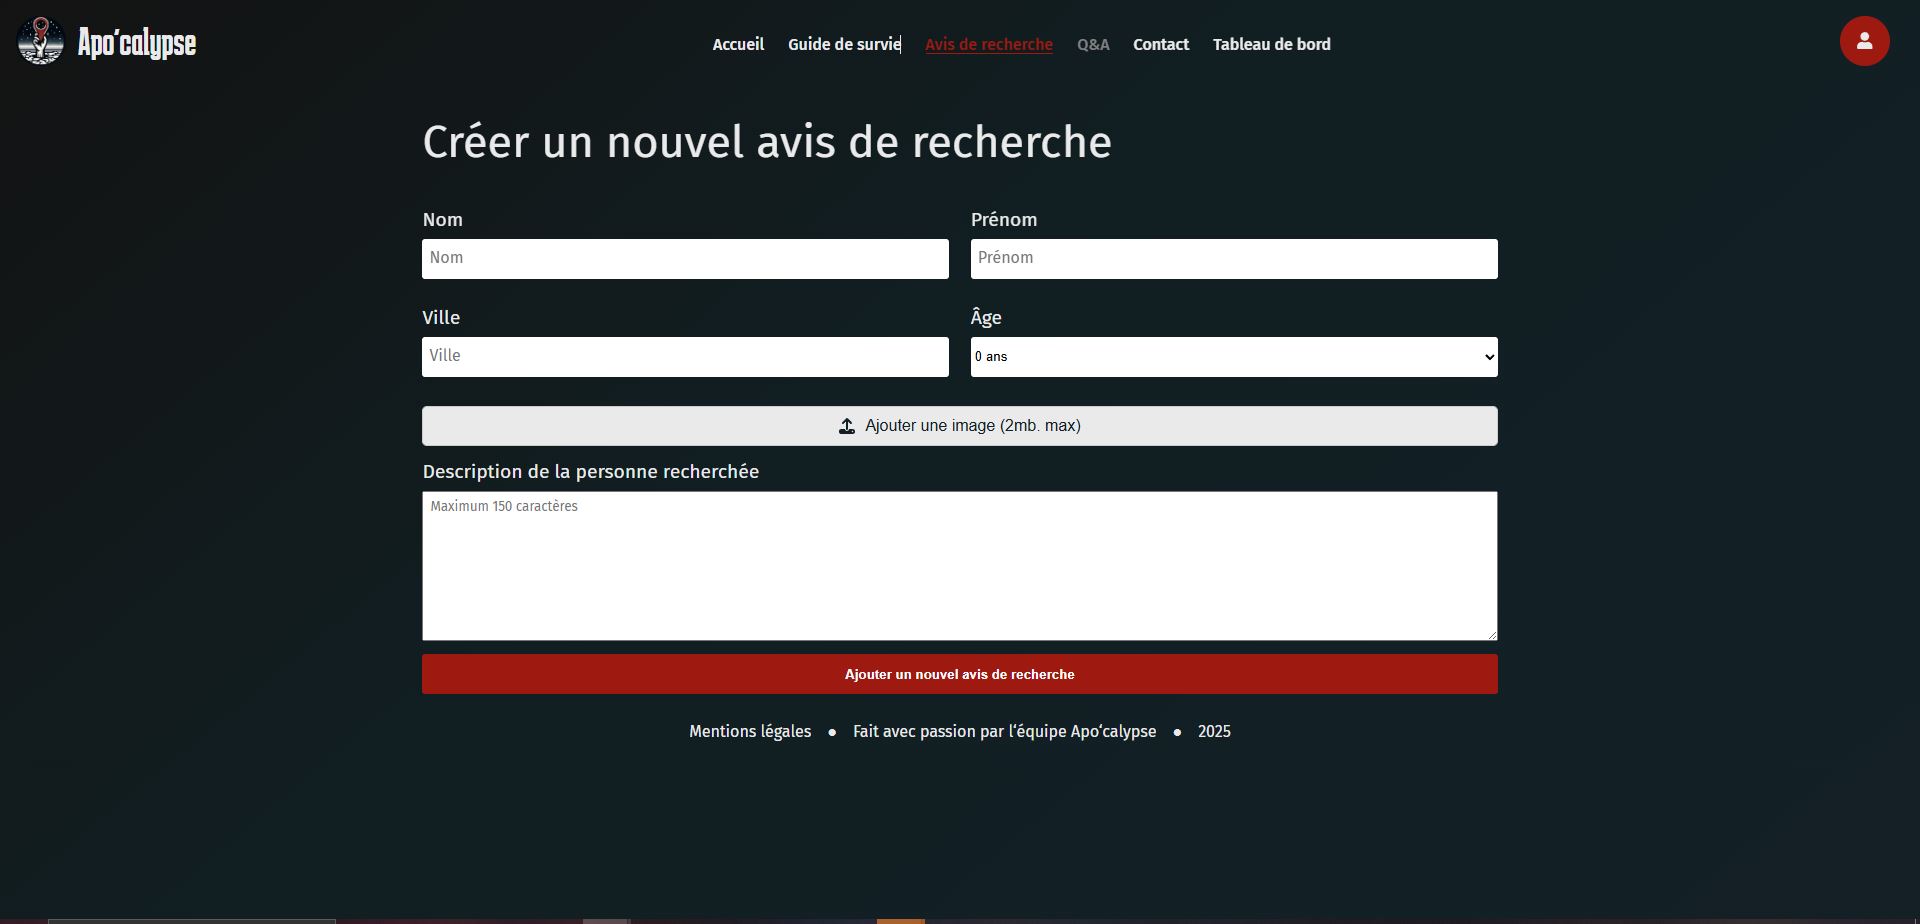Image resolution: width=1920 pixels, height=924 pixels.
Task: Click the 2025 text in the footer
Action: 1214,732
